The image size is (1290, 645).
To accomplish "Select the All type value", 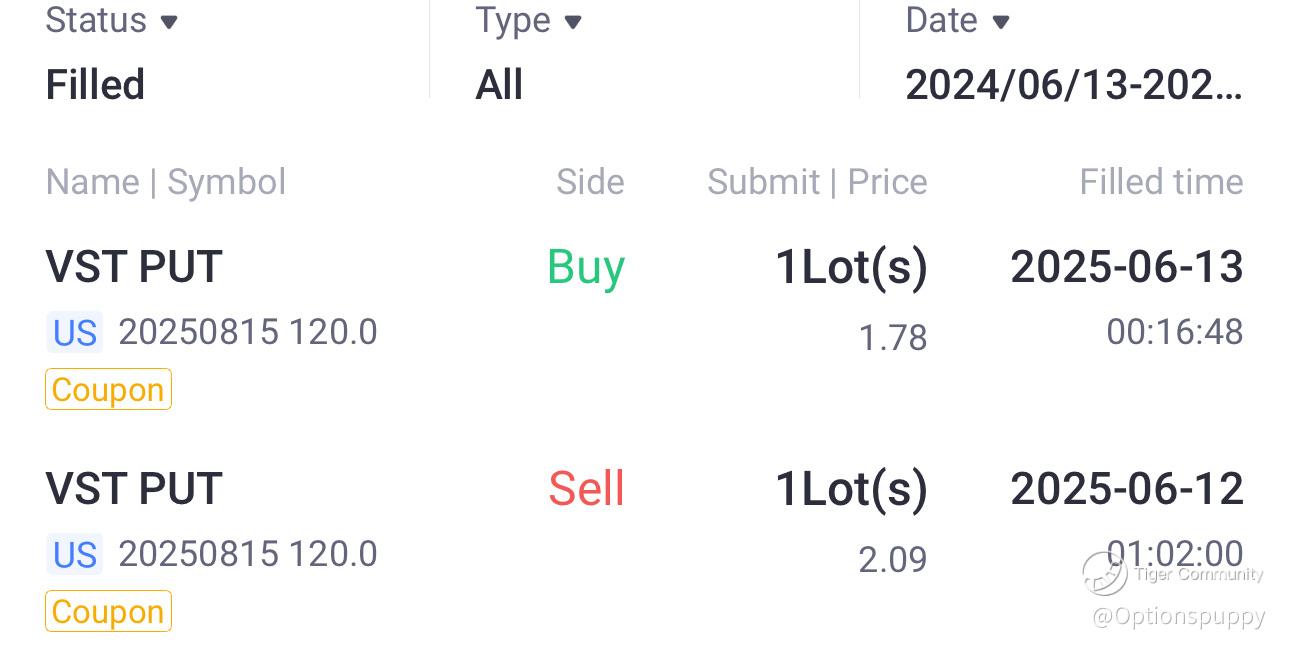I will point(499,85).
